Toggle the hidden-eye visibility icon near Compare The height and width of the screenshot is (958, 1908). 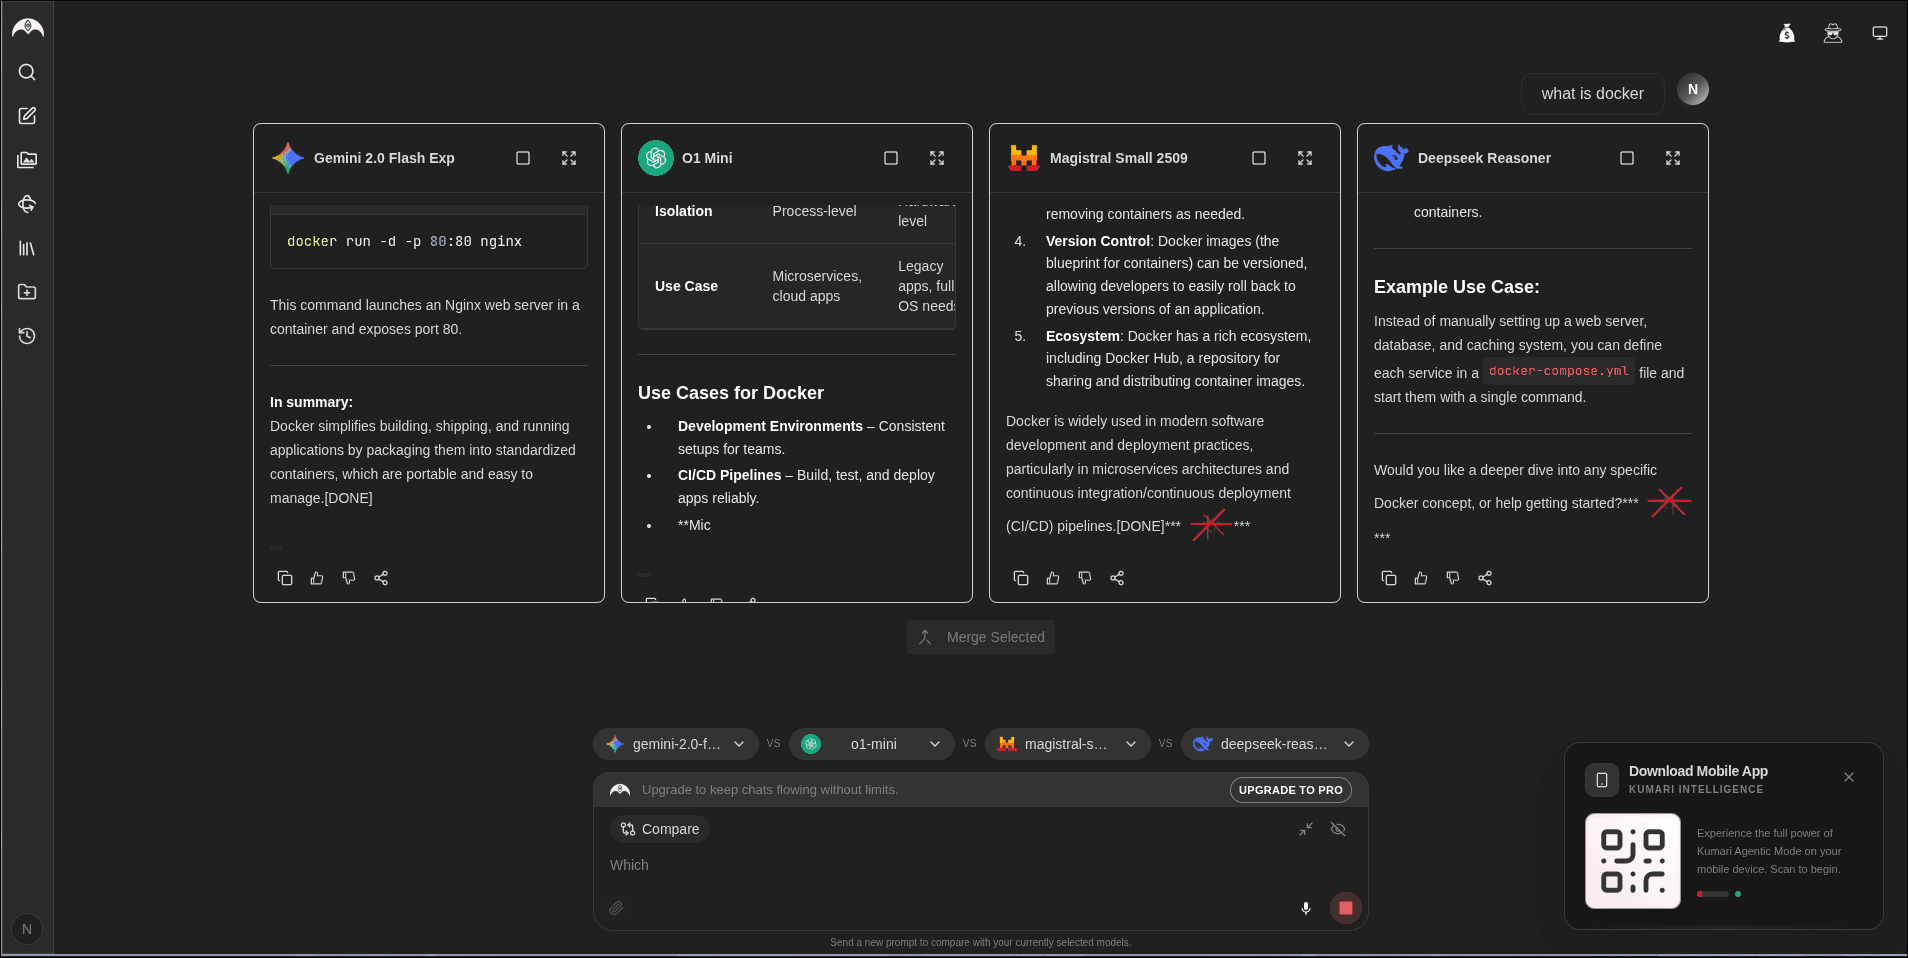[1337, 829]
